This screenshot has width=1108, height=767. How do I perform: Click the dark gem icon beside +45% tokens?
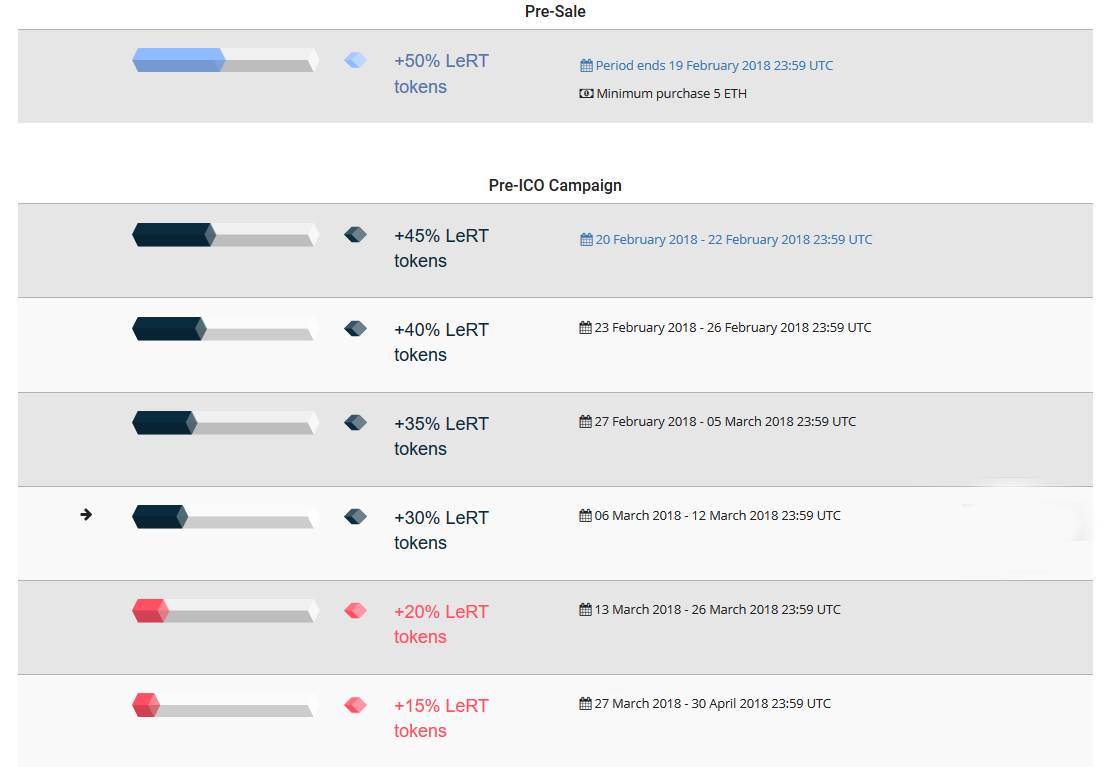(x=355, y=235)
